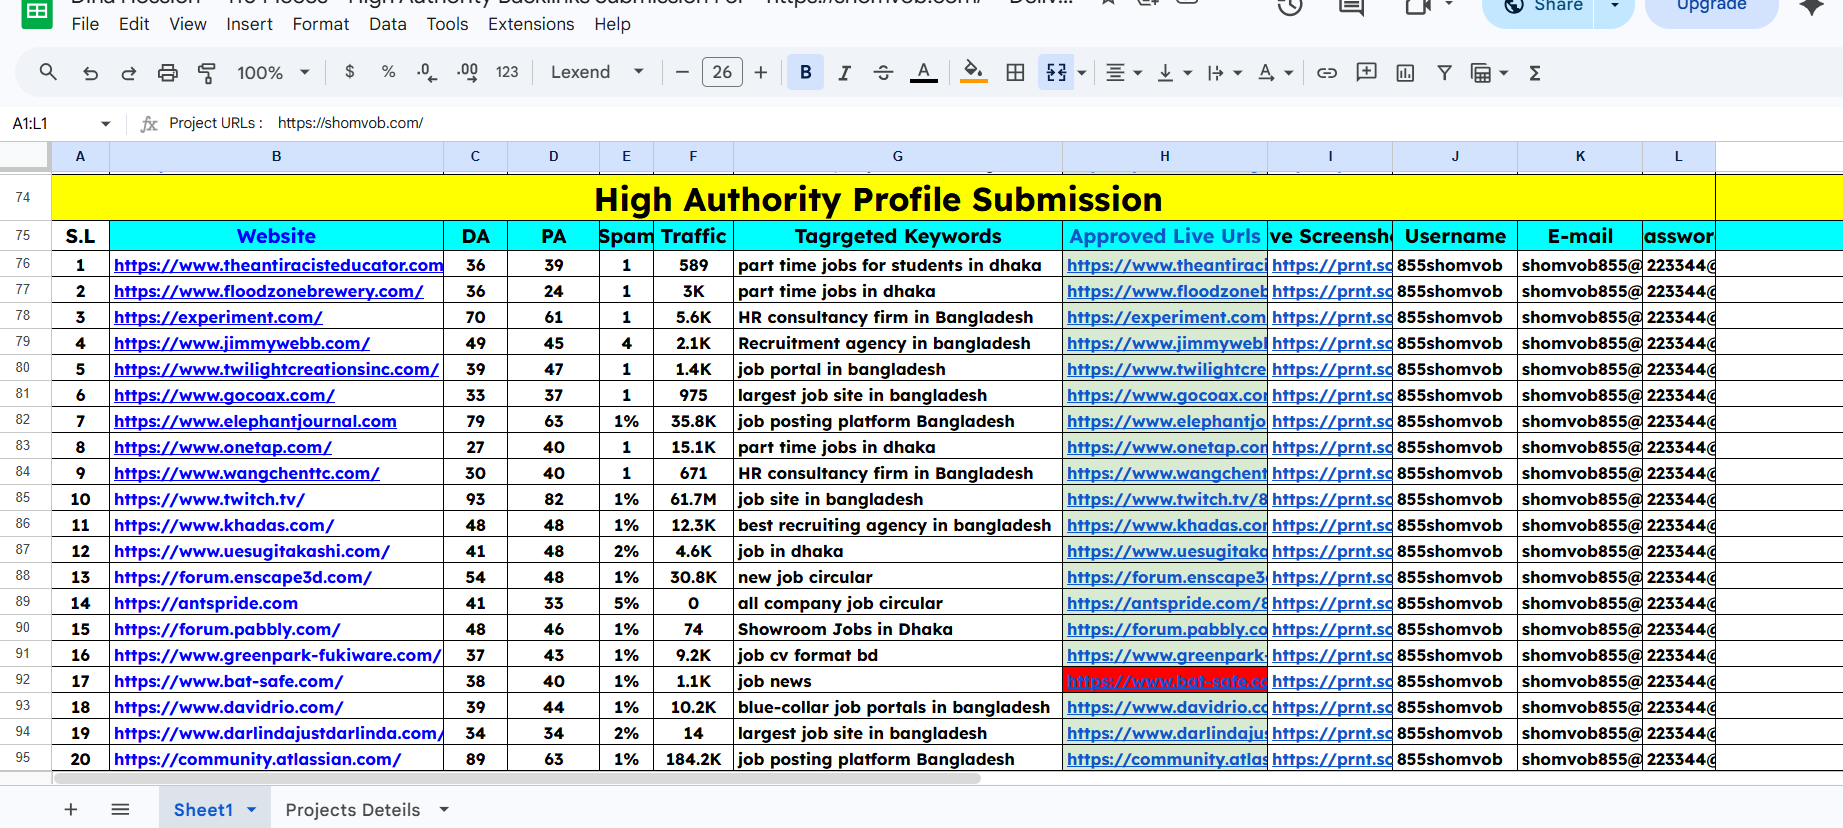The image size is (1843, 828).
Task: Open the Tools menu
Action: click(x=447, y=24)
